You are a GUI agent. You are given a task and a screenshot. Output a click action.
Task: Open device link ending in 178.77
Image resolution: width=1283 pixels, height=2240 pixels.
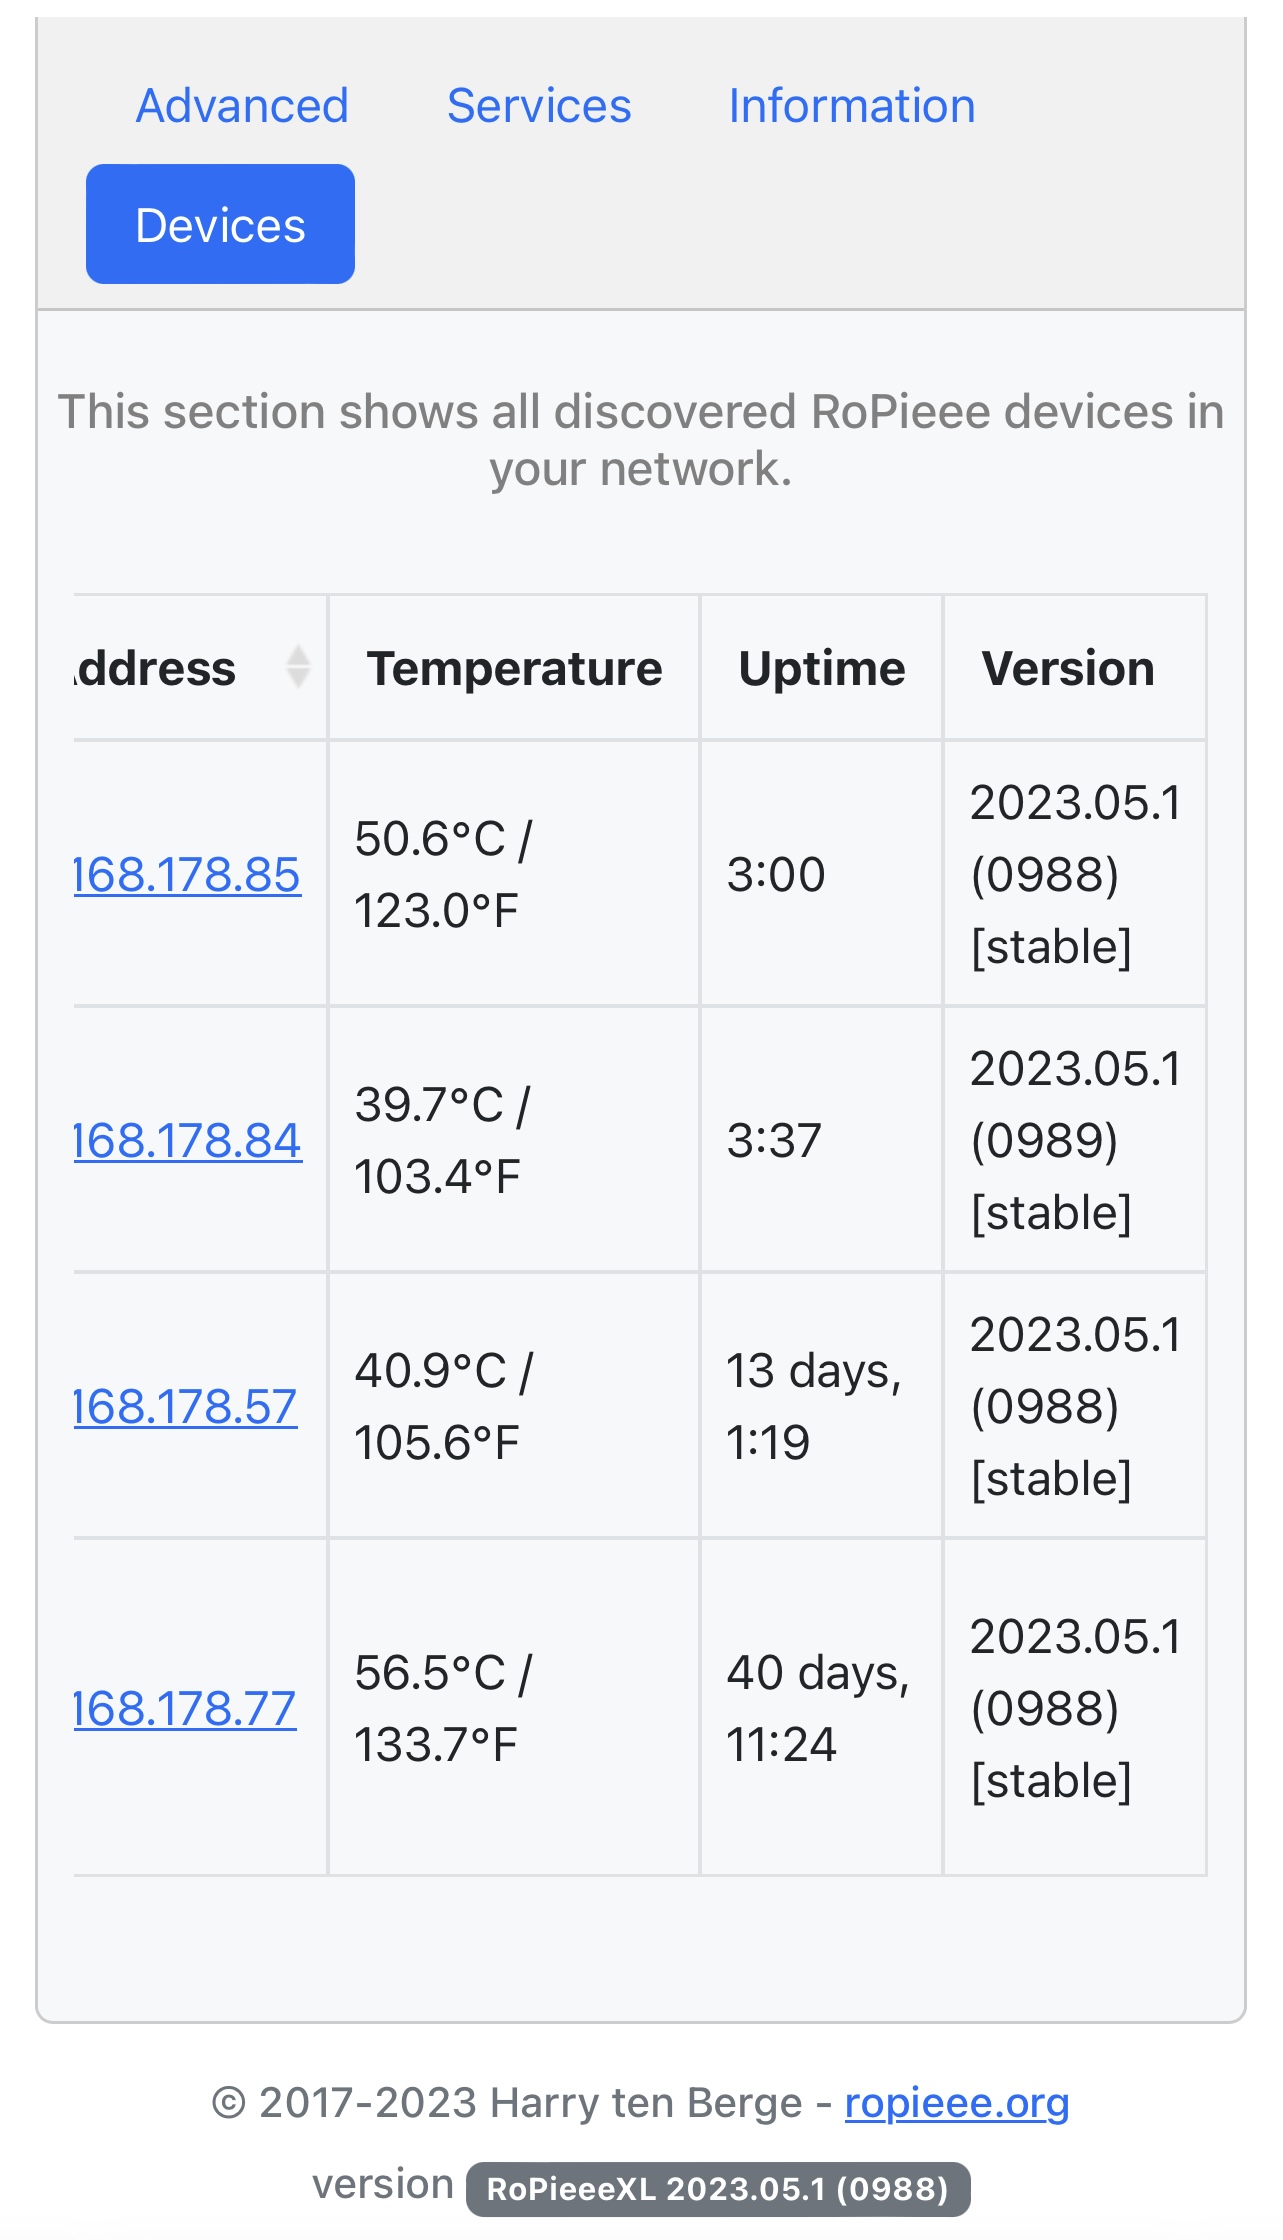tap(185, 1709)
